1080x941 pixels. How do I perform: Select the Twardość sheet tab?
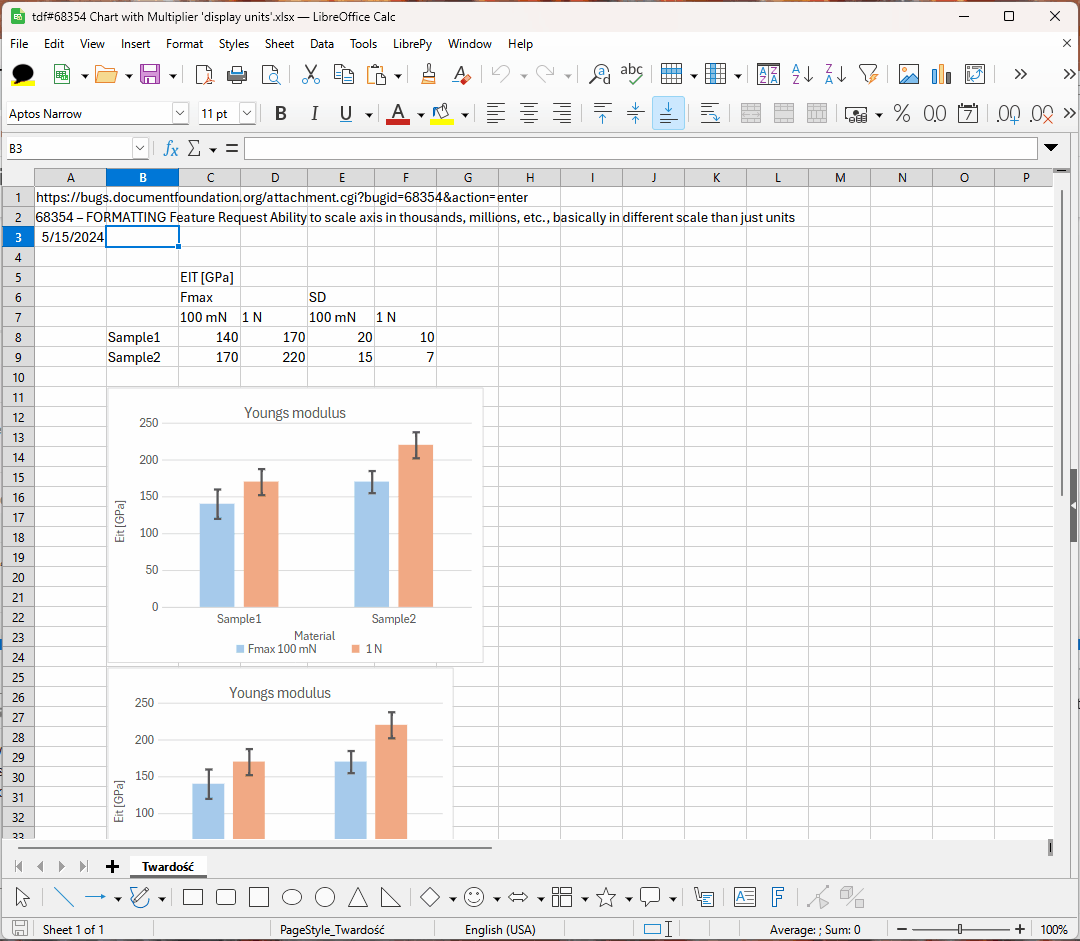[167, 867]
